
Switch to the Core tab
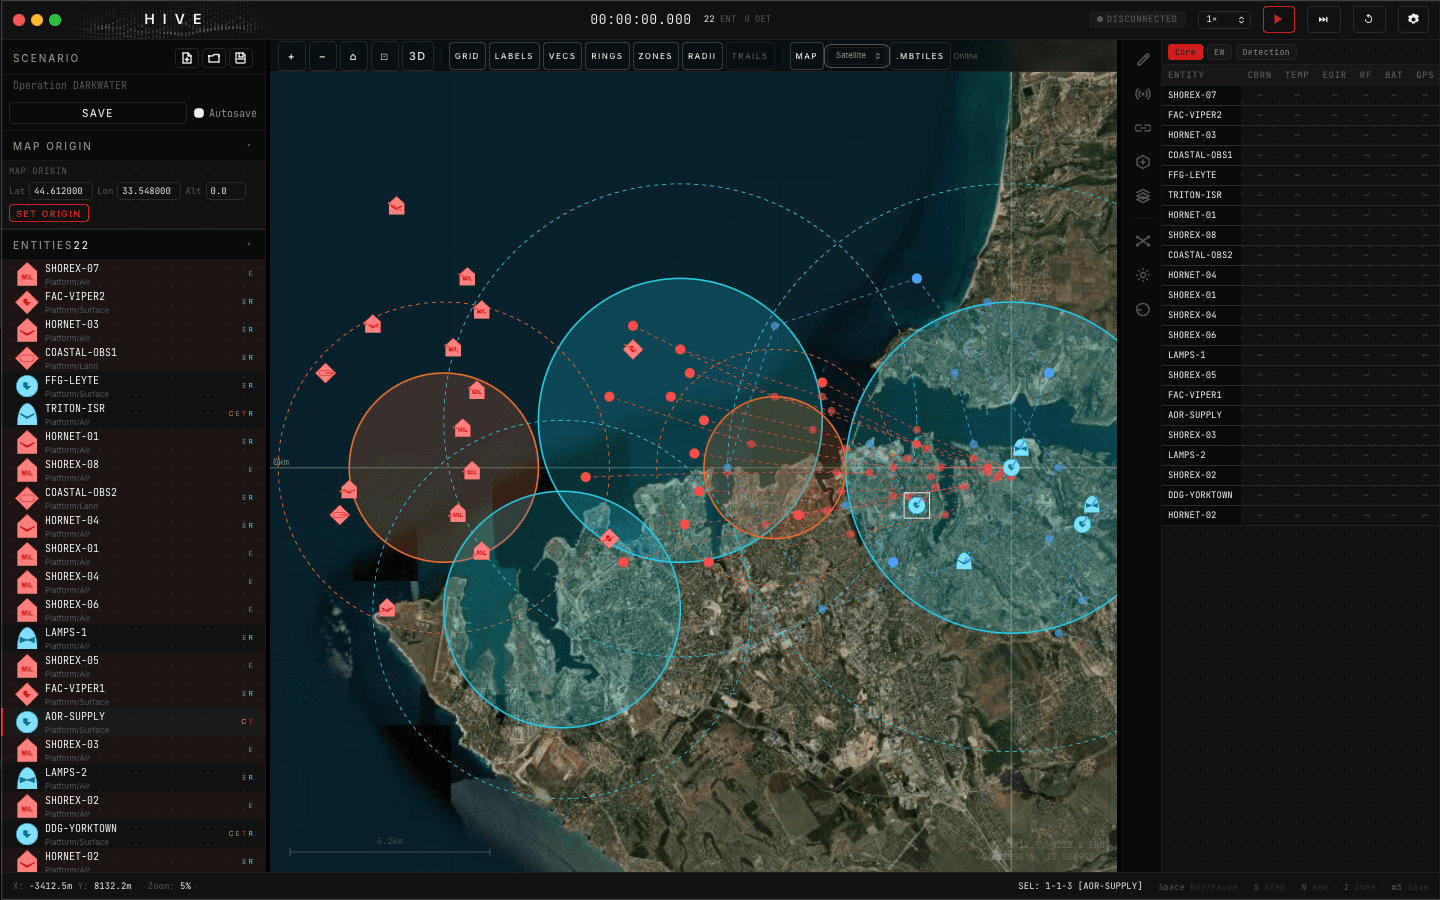pos(1185,52)
